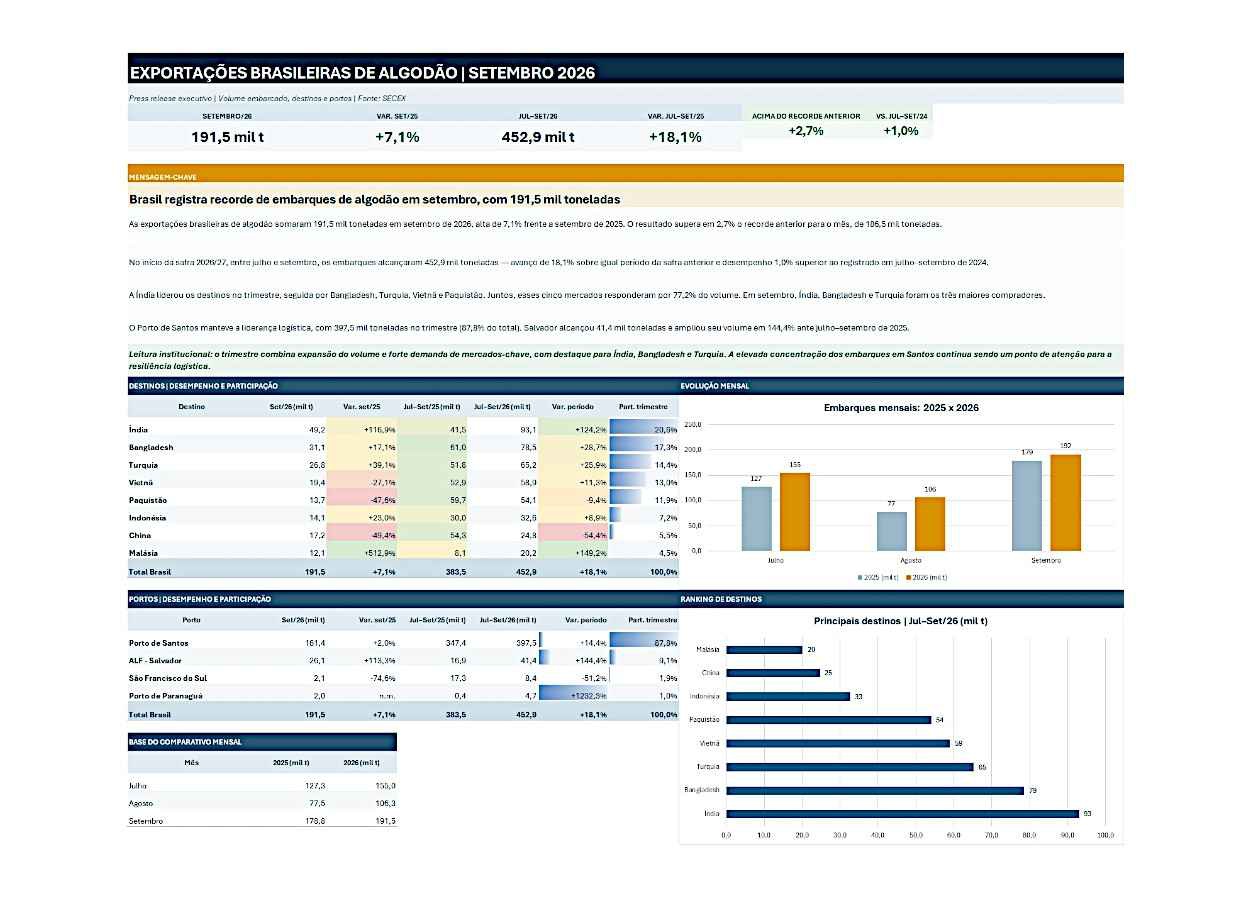Select the Índia bar in ranking chart

tap(902, 813)
